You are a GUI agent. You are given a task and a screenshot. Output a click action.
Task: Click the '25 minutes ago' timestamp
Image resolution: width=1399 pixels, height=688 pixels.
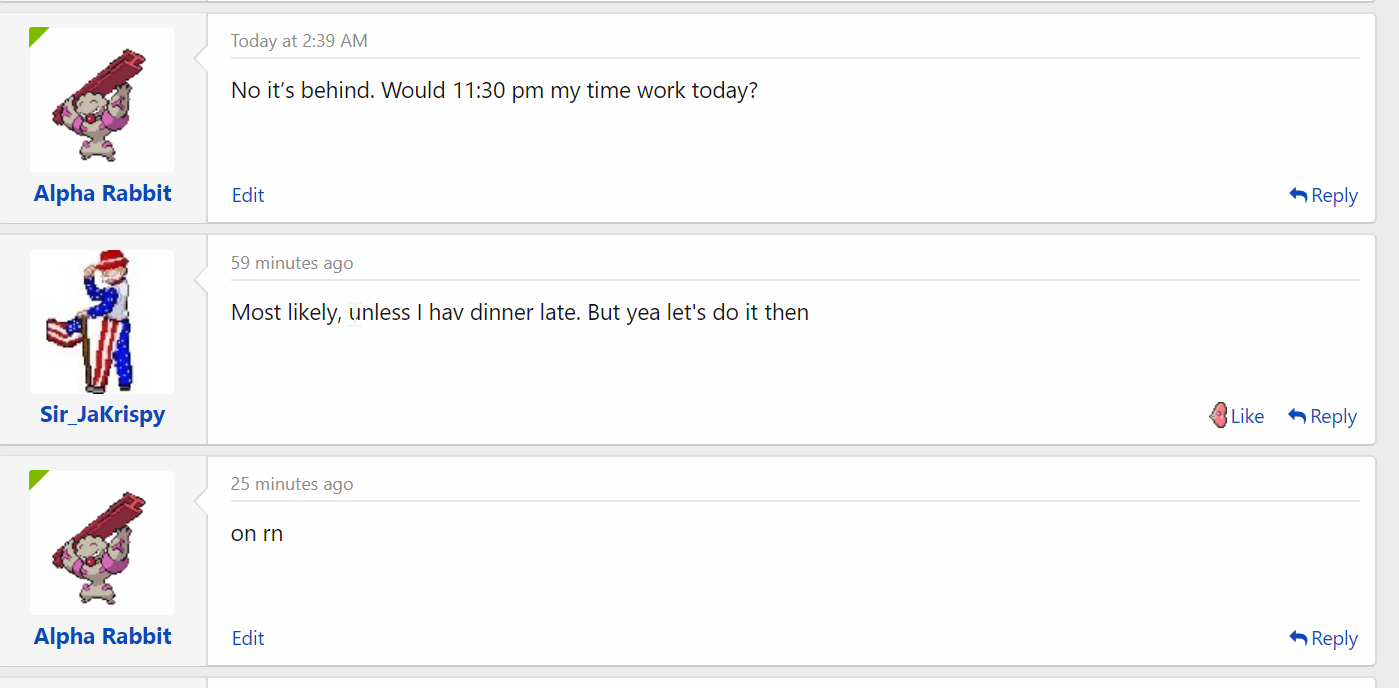point(292,484)
